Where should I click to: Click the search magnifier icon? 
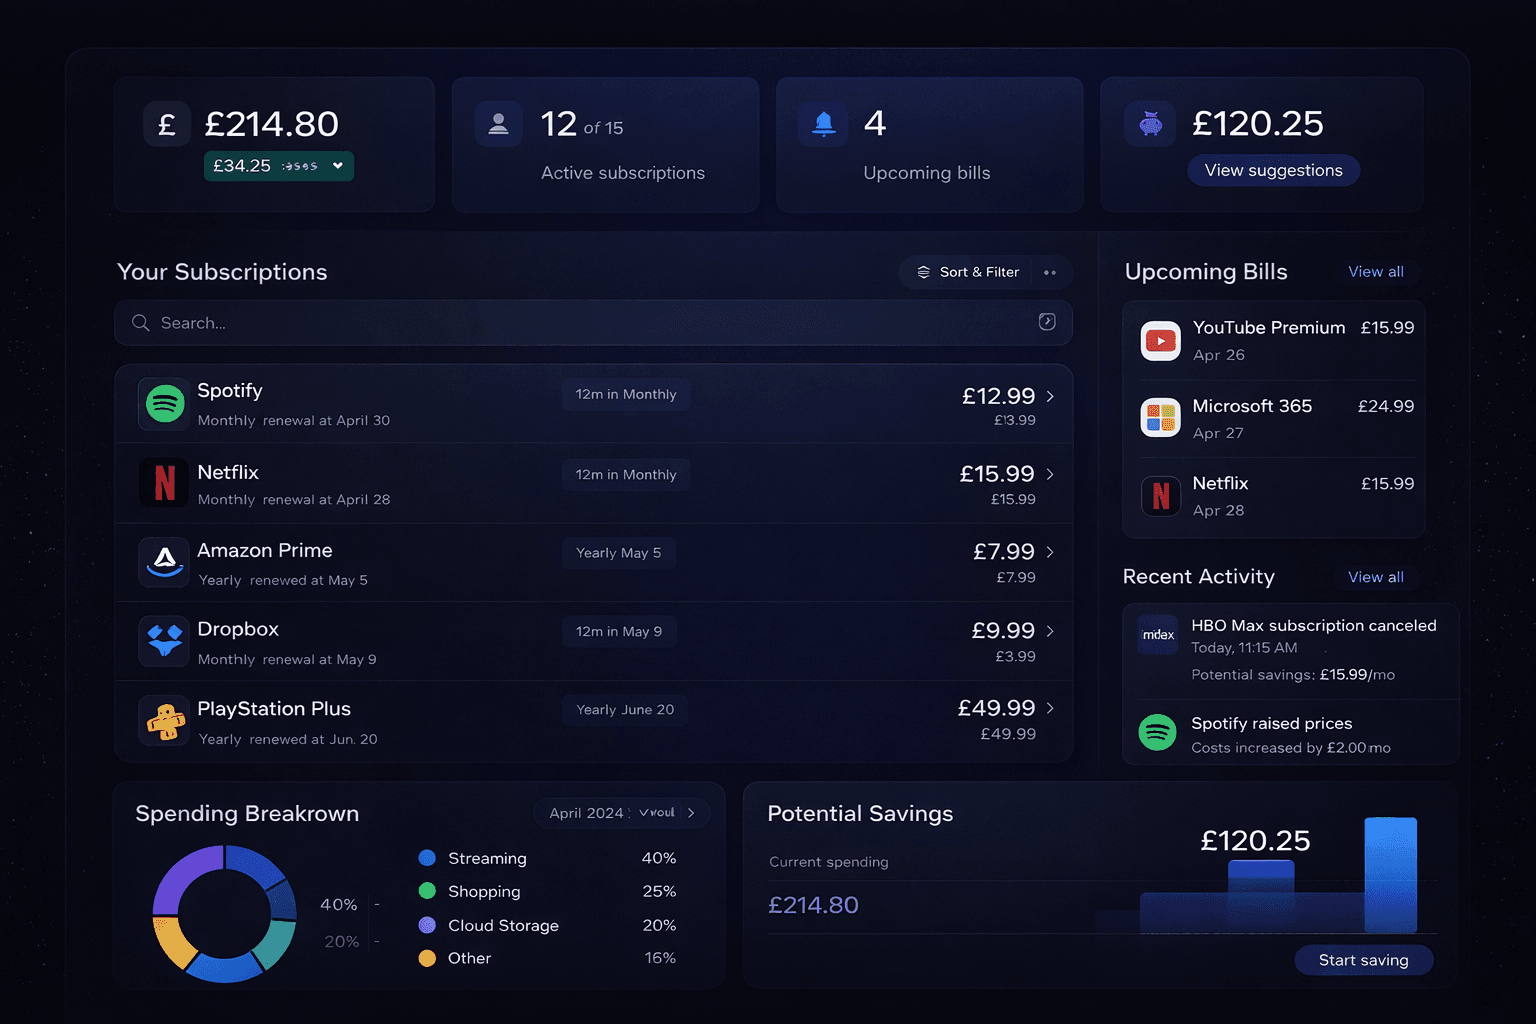[141, 323]
